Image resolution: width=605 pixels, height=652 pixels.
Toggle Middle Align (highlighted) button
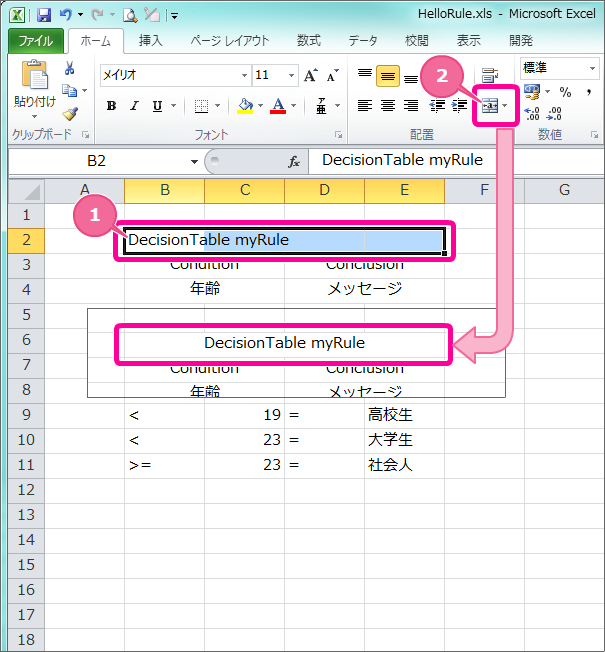(x=388, y=76)
